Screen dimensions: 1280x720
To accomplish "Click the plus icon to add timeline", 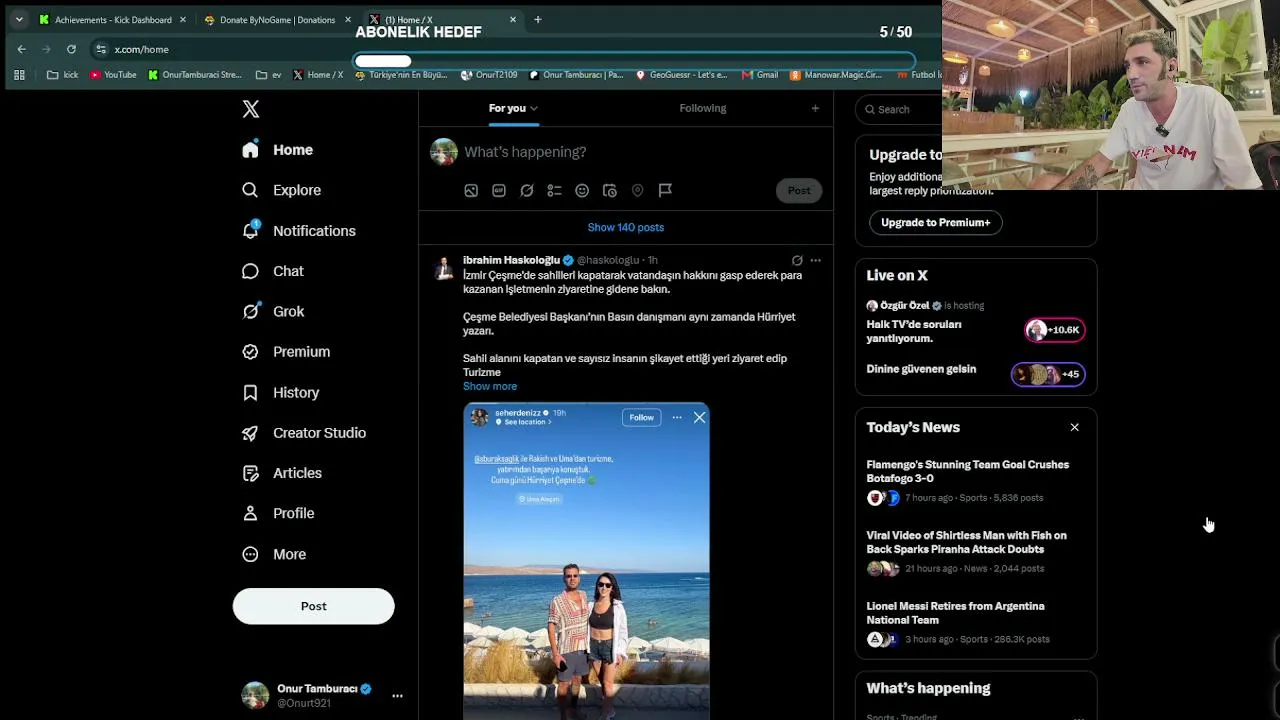I will coord(815,108).
